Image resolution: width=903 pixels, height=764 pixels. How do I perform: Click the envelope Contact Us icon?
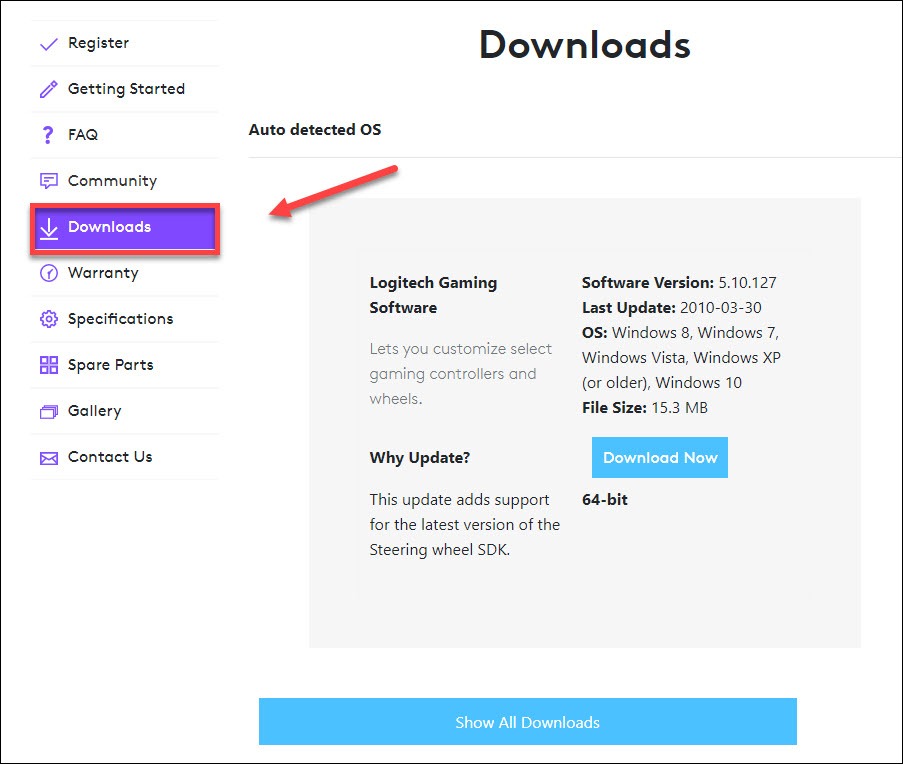pos(48,458)
